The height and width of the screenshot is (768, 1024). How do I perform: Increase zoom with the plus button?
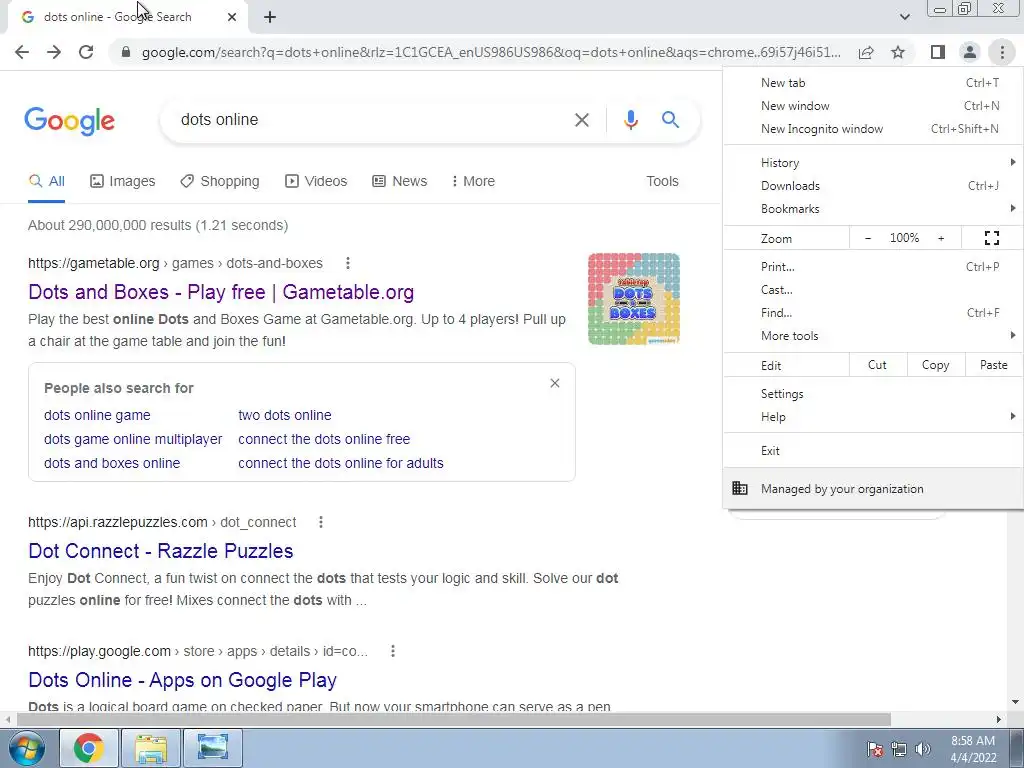(941, 238)
